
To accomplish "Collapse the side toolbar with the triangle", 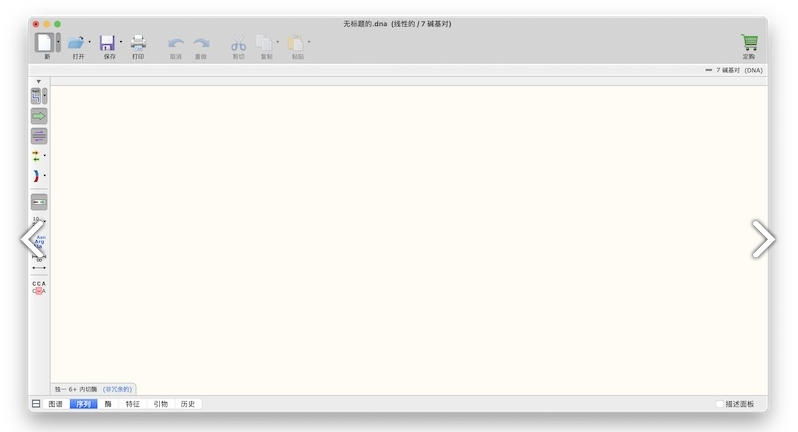I will click(38, 81).
